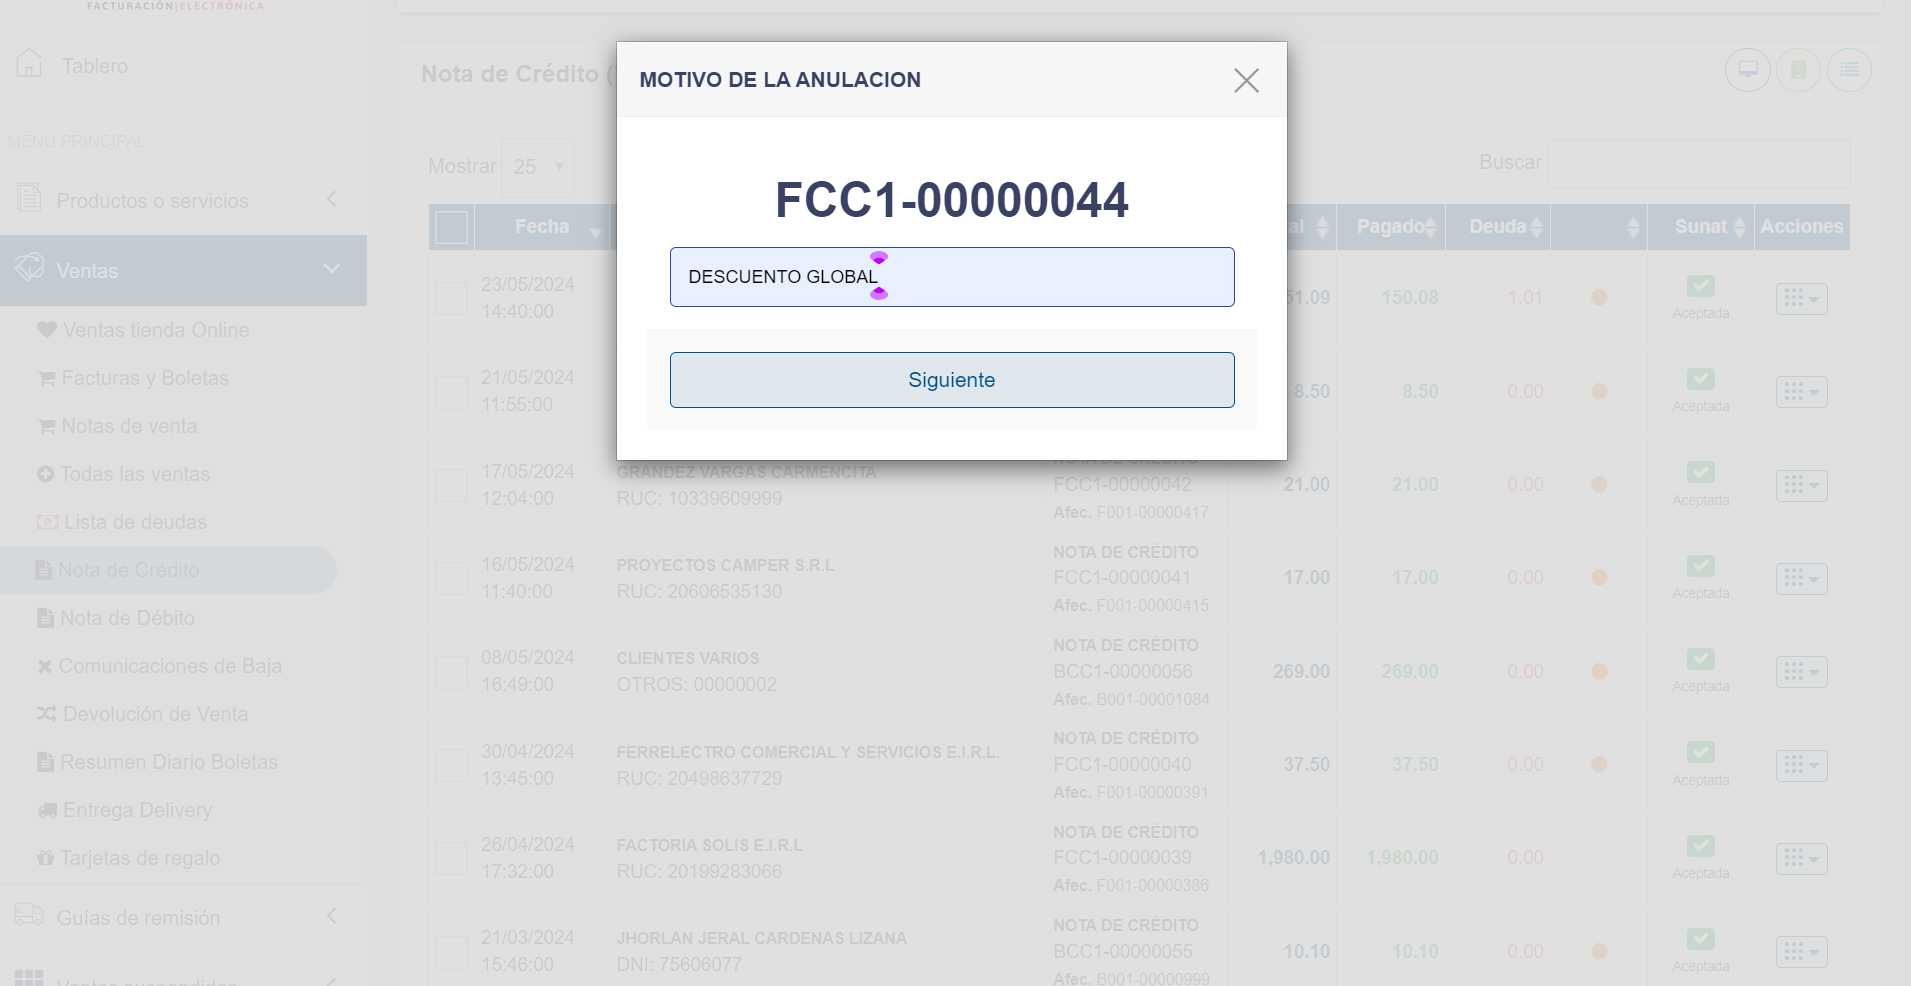Open Tablero from the home icon

(30, 64)
